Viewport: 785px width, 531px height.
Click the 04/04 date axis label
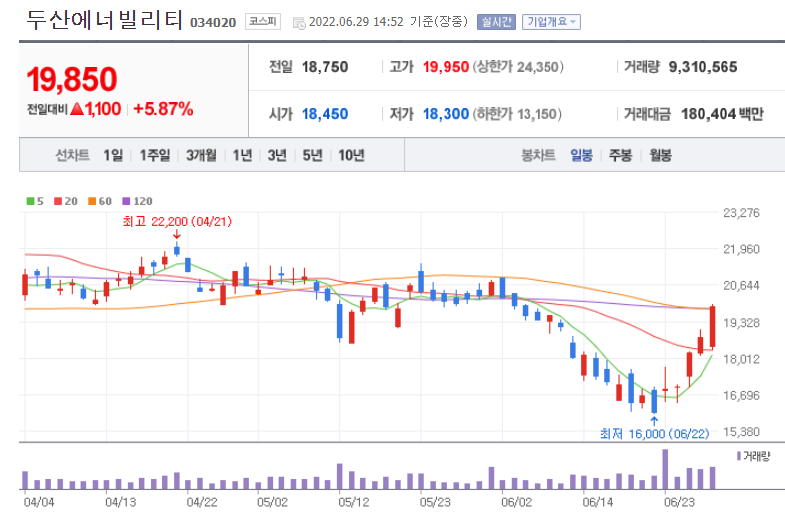(x=39, y=502)
